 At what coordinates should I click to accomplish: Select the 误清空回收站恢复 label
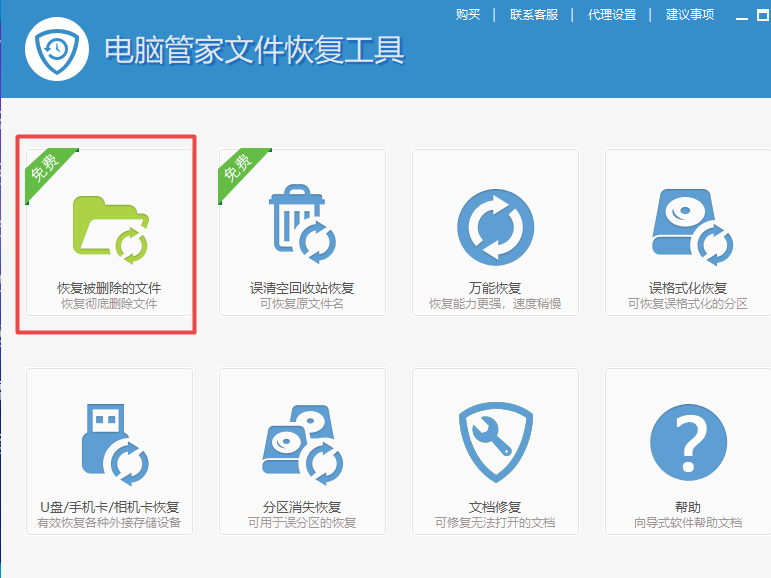click(302, 288)
